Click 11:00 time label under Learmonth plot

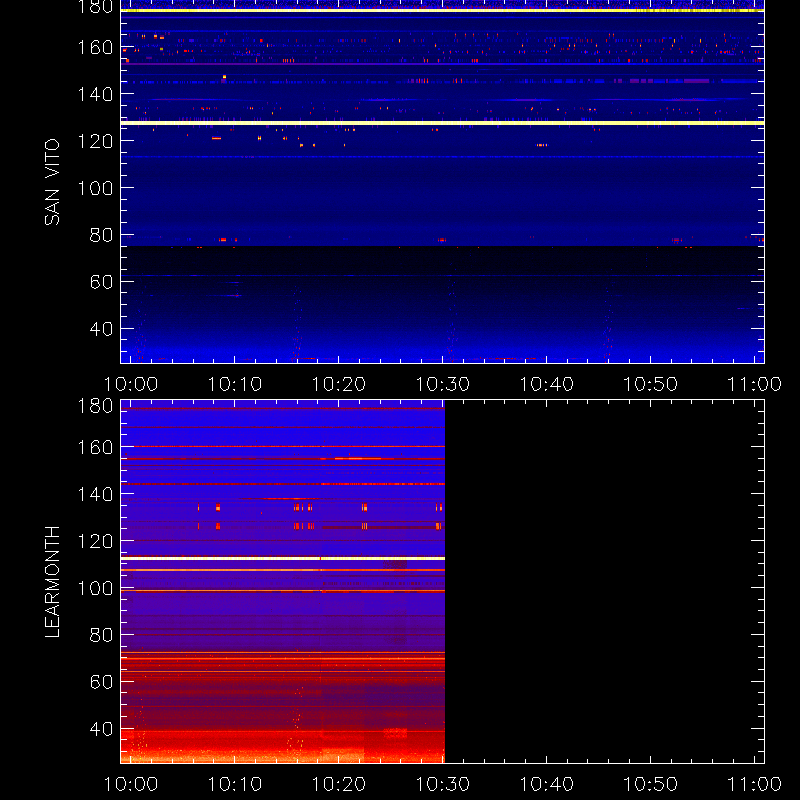click(x=754, y=784)
